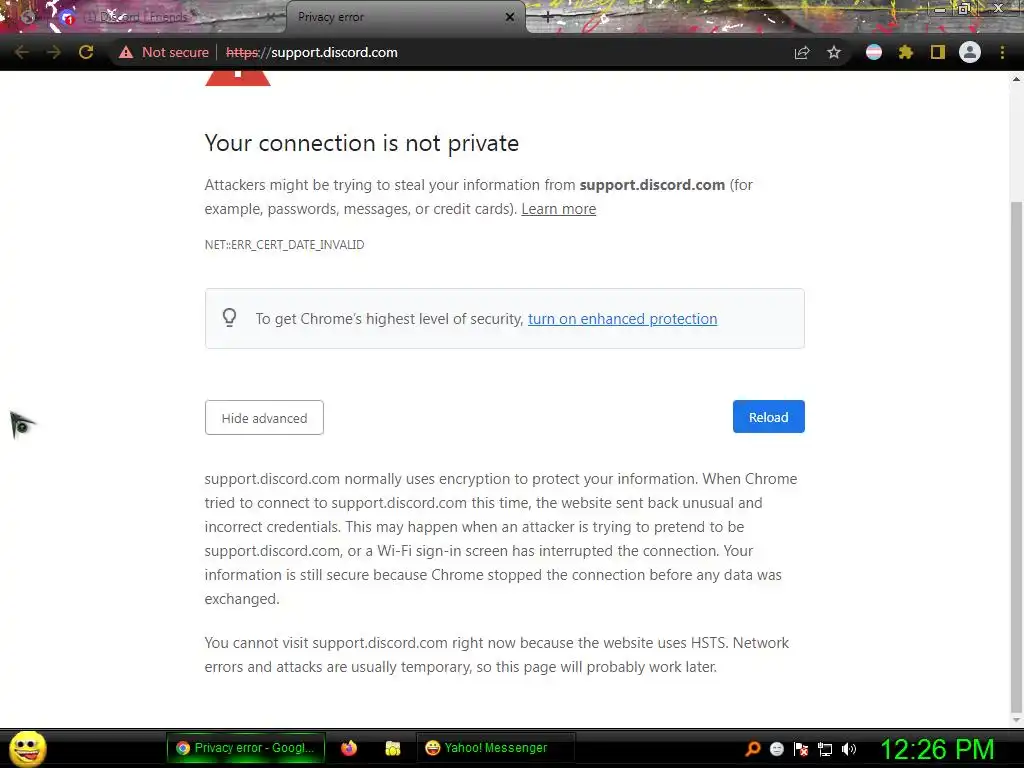
Task: Click the red warning triangle at page top
Action: (238, 78)
